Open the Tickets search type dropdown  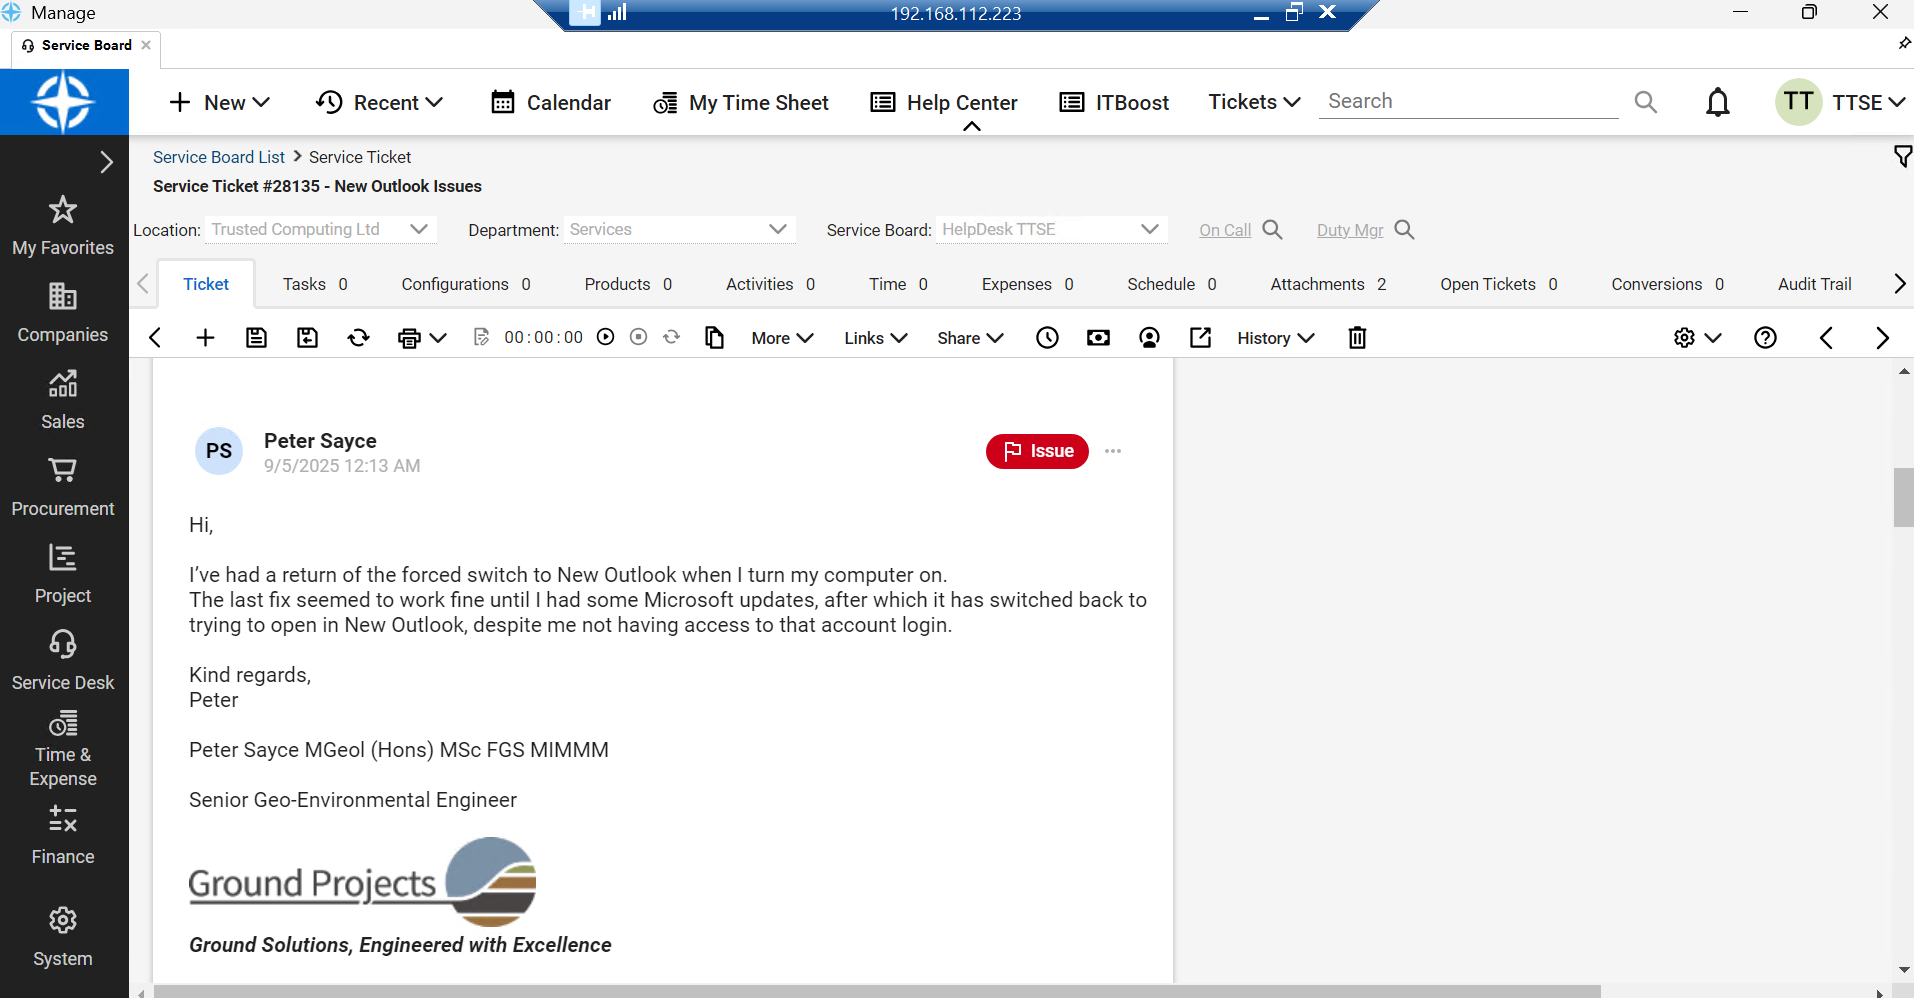point(1254,102)
